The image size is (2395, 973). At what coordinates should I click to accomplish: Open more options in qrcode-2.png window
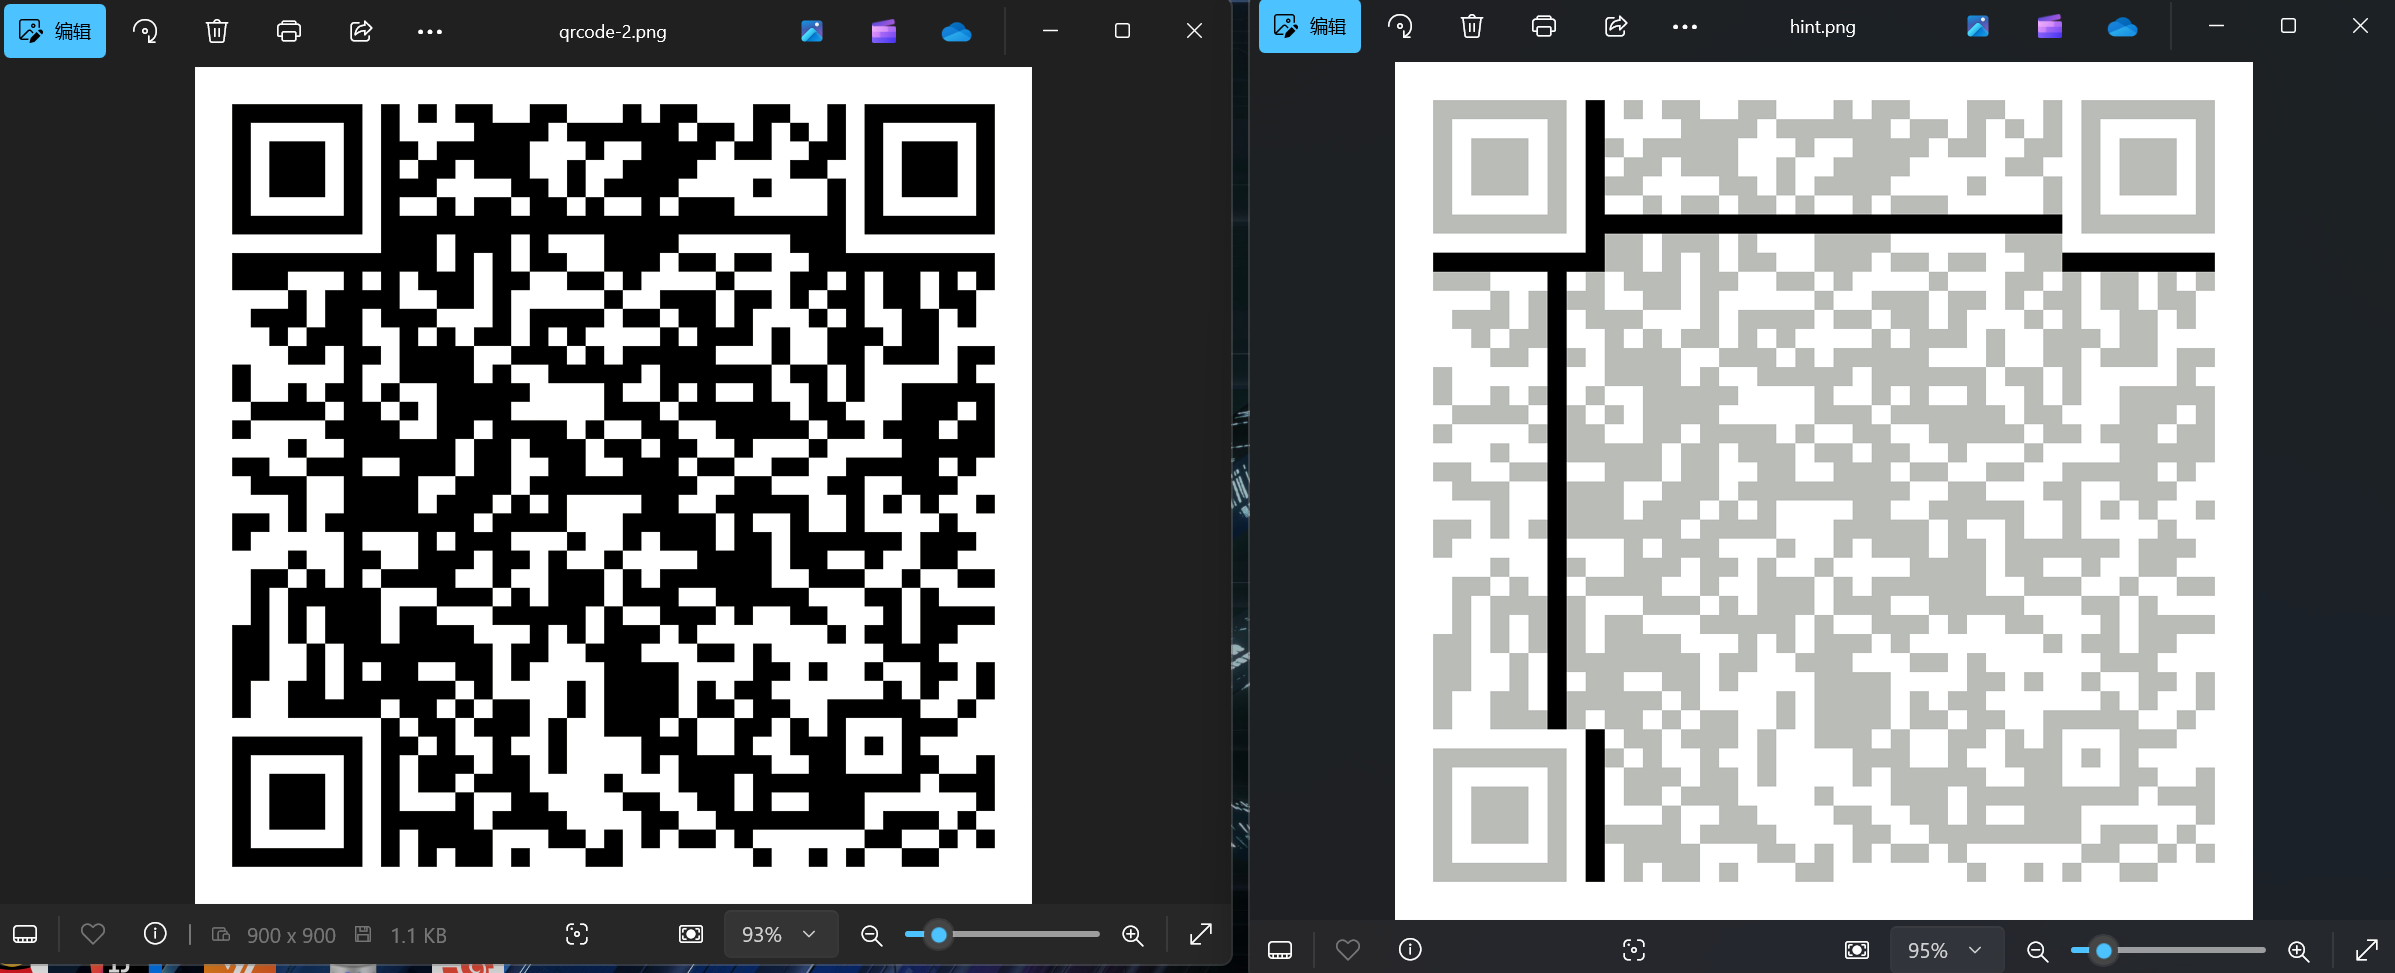click(430, 31)
